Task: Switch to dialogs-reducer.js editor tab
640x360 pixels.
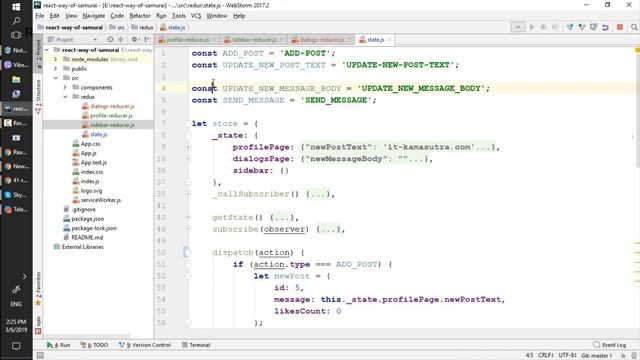Action: pos(321,40)
